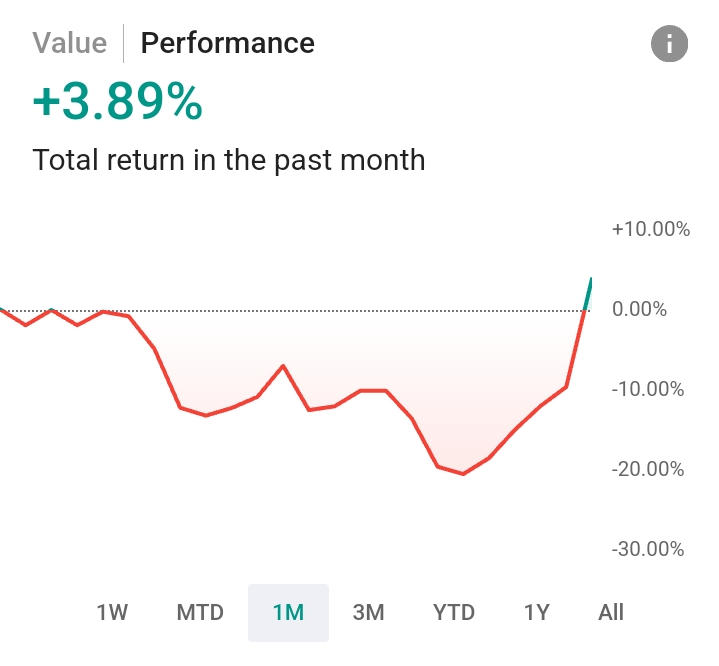Click the +10.00% axis label

point(650,229)
